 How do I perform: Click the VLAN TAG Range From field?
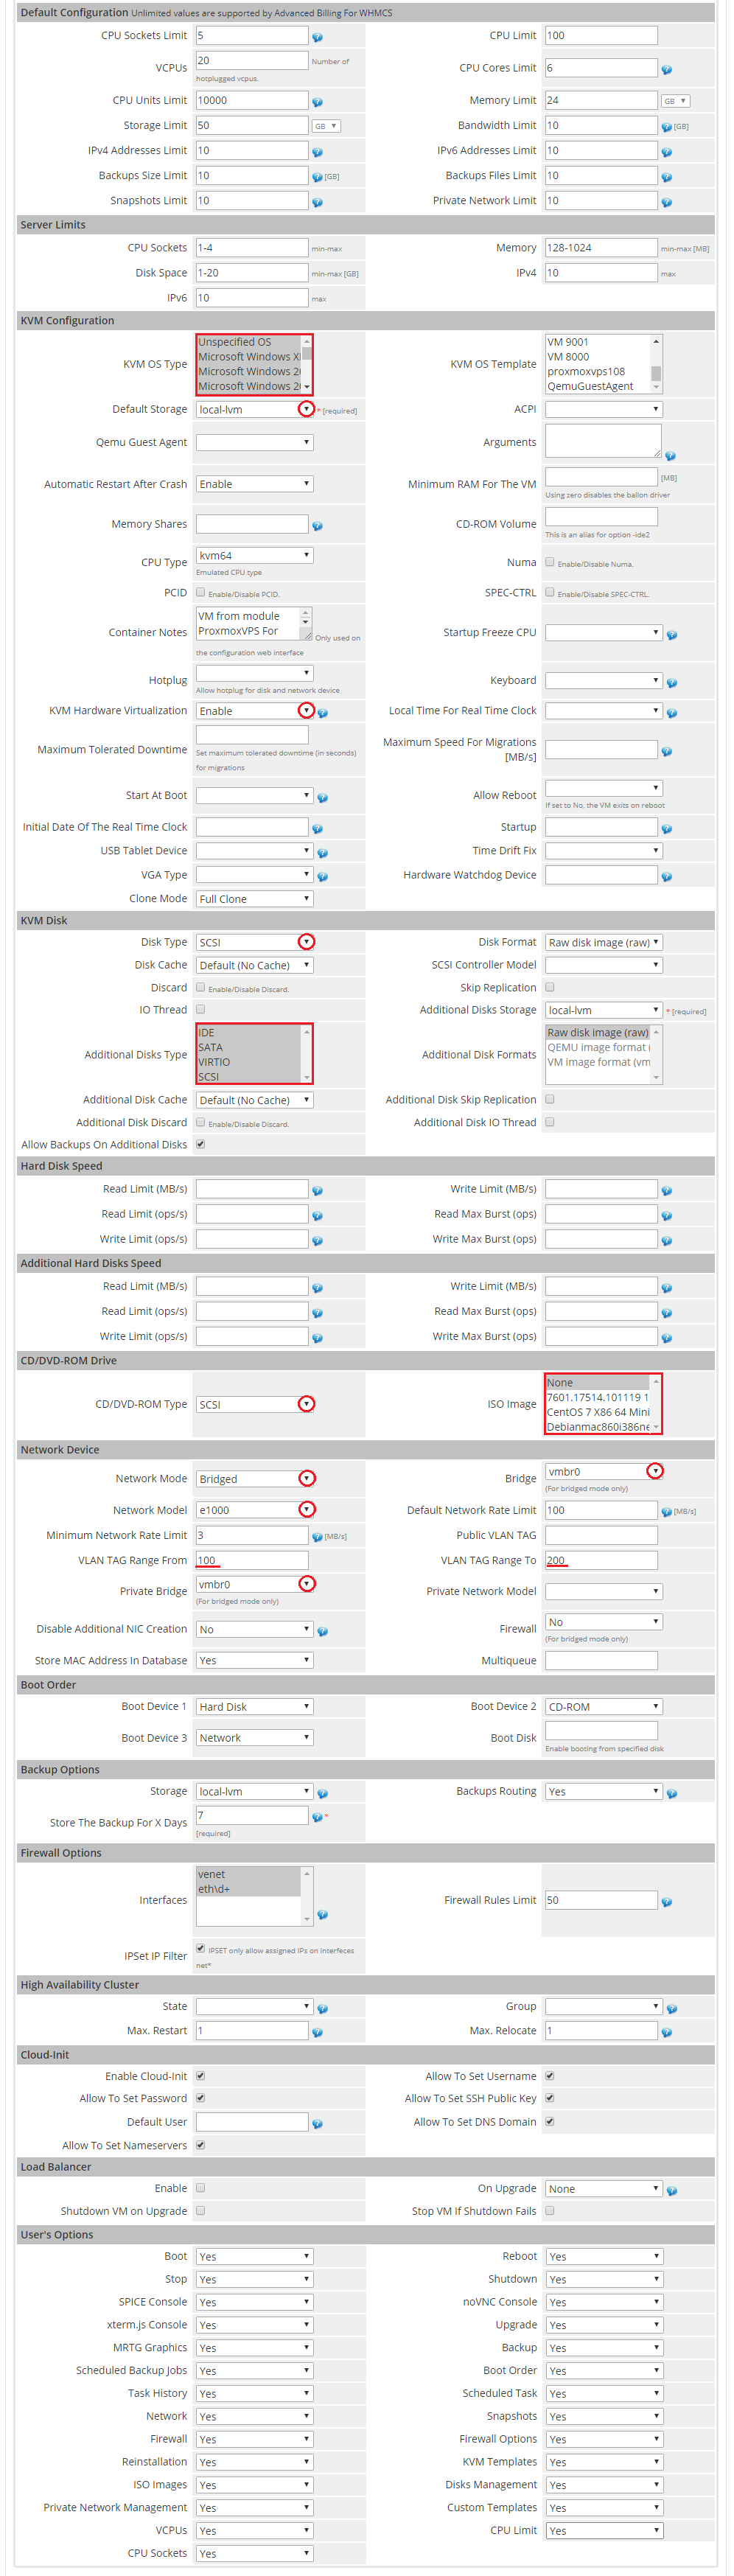click(252, 1560)
